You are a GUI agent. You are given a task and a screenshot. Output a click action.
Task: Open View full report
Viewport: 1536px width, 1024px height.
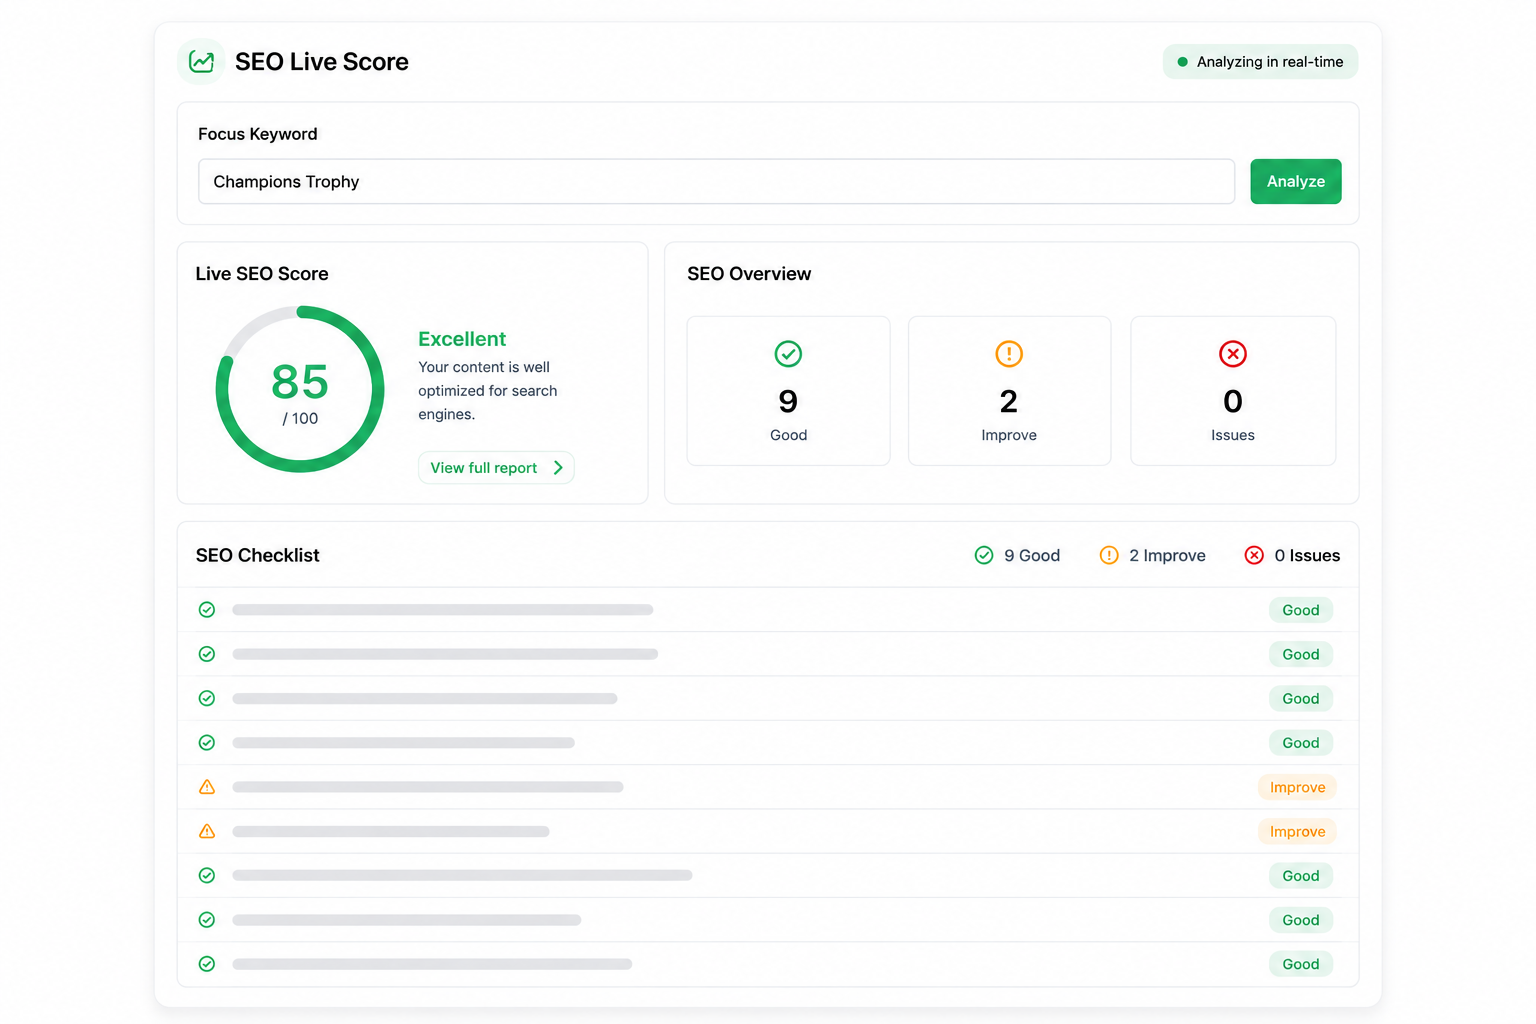click(x=496, y=468)
